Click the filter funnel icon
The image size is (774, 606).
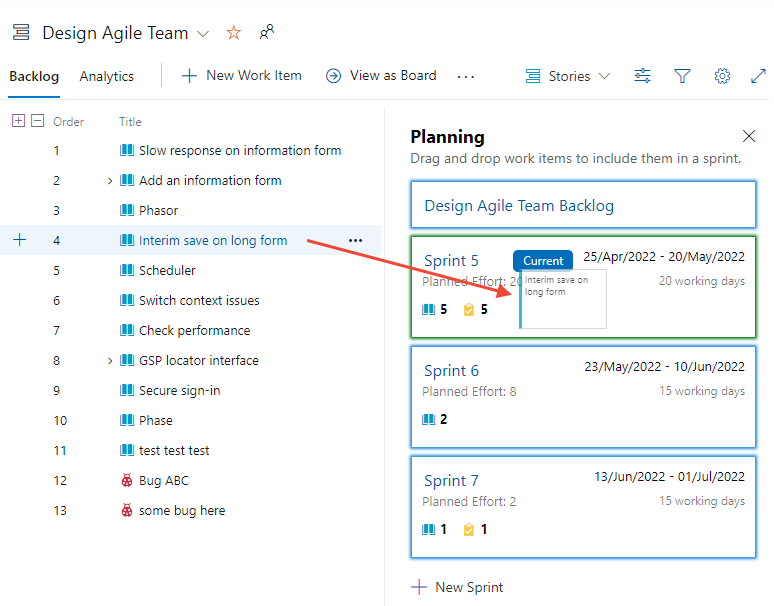point(682,76)
